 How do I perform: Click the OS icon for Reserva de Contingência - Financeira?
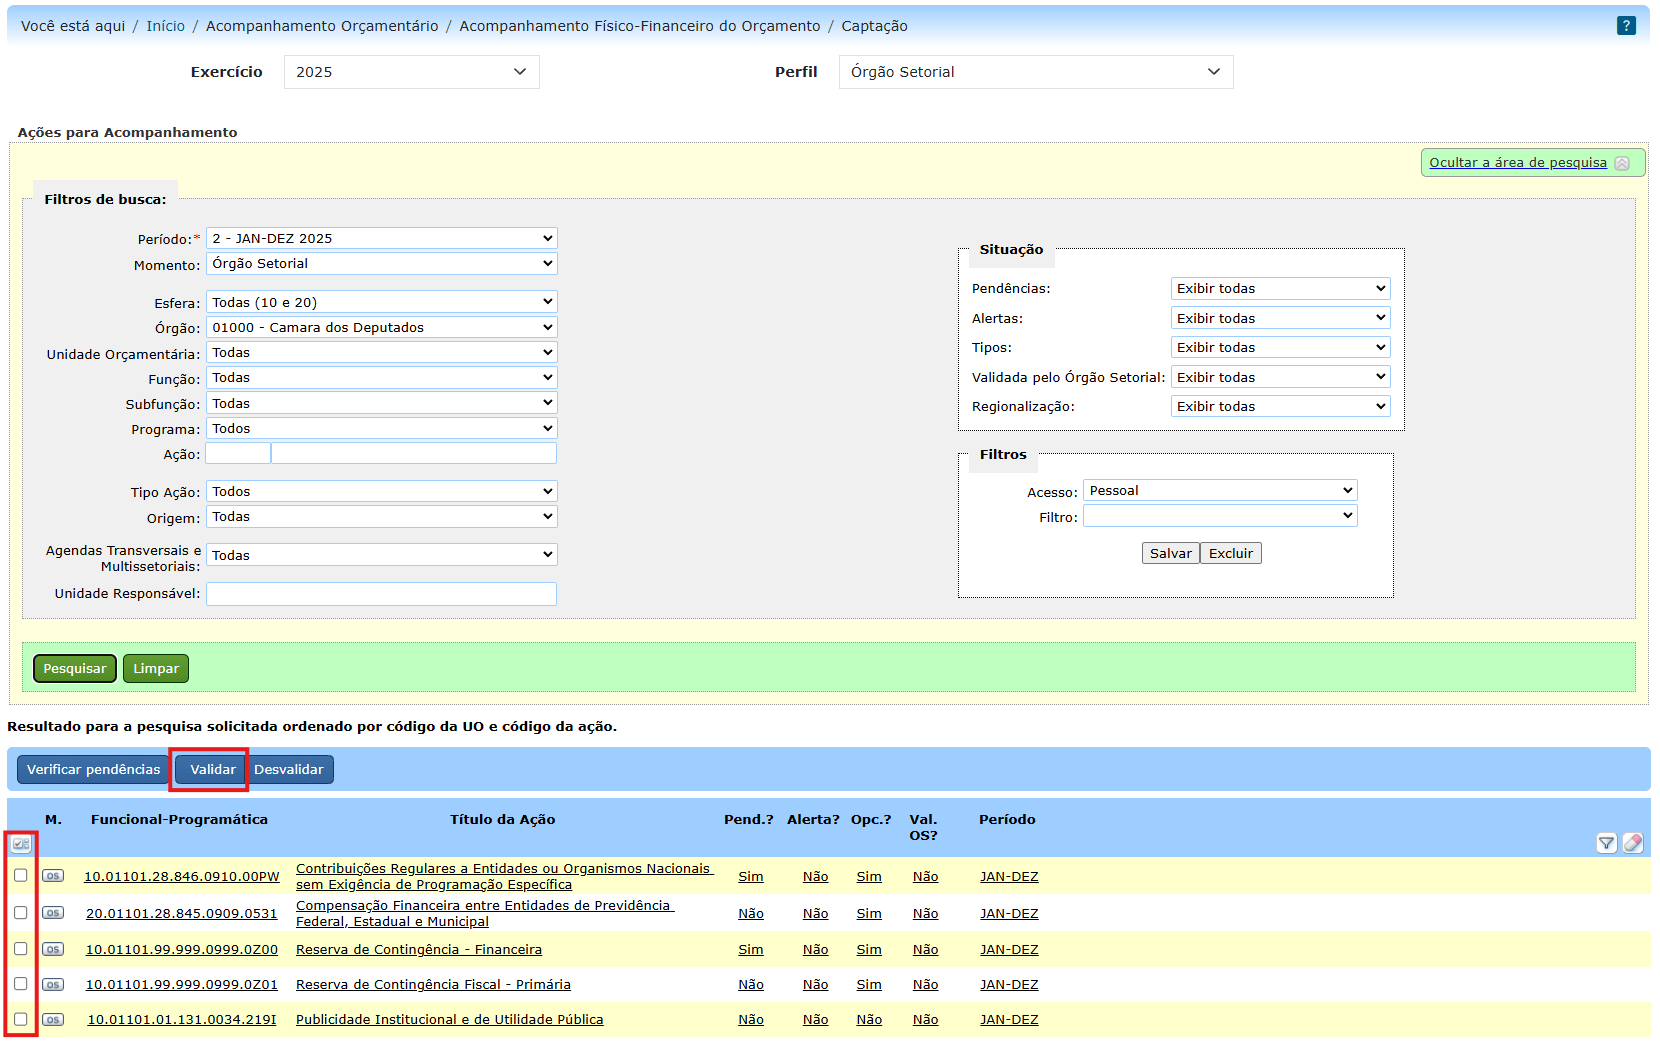53,949
